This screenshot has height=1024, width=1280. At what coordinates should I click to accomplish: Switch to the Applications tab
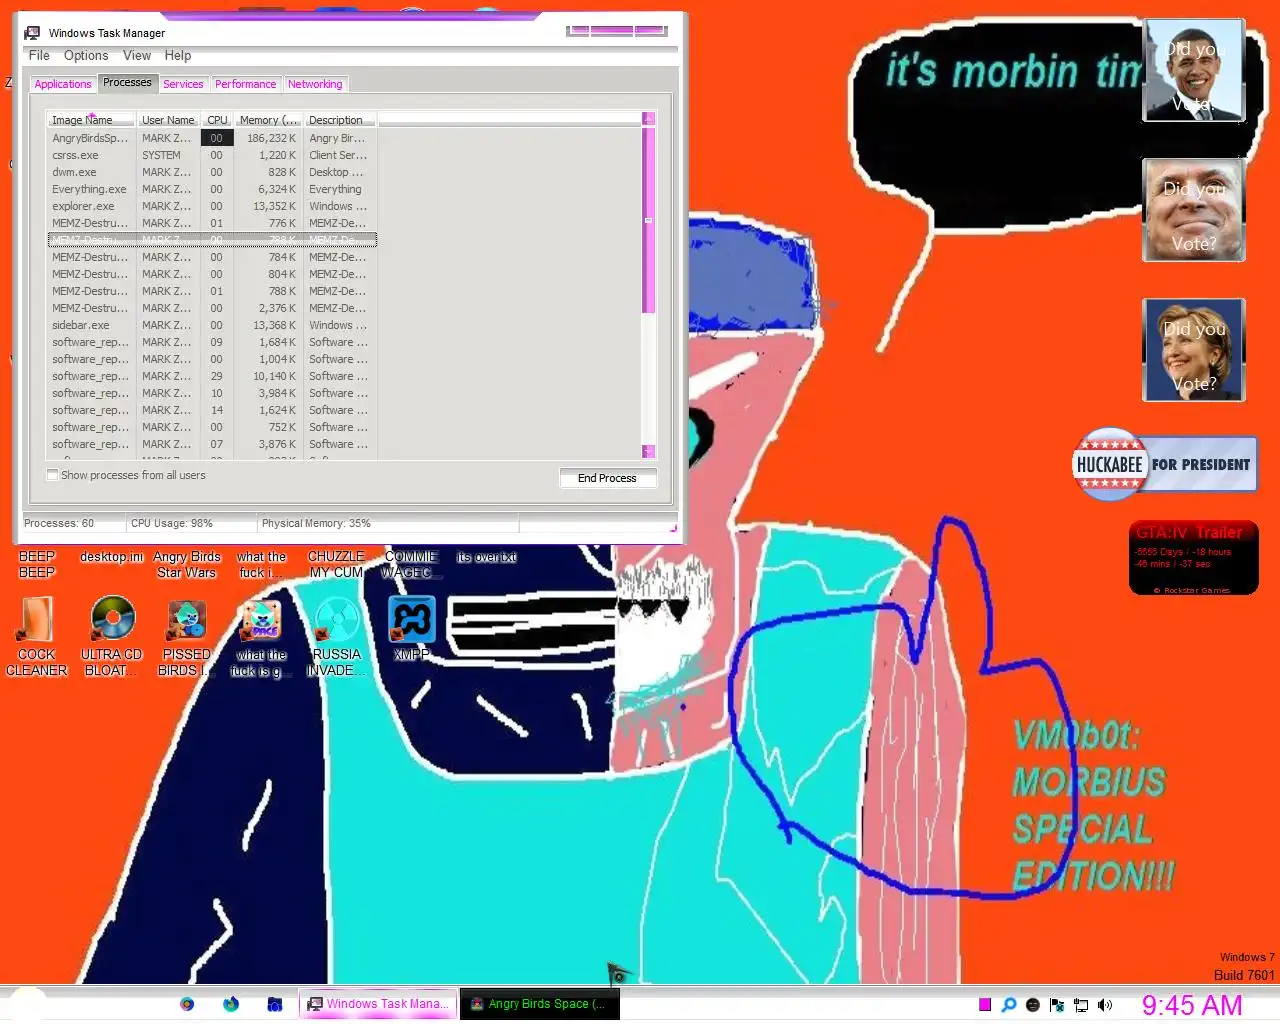pyautogui.click(x=63, y=84)
